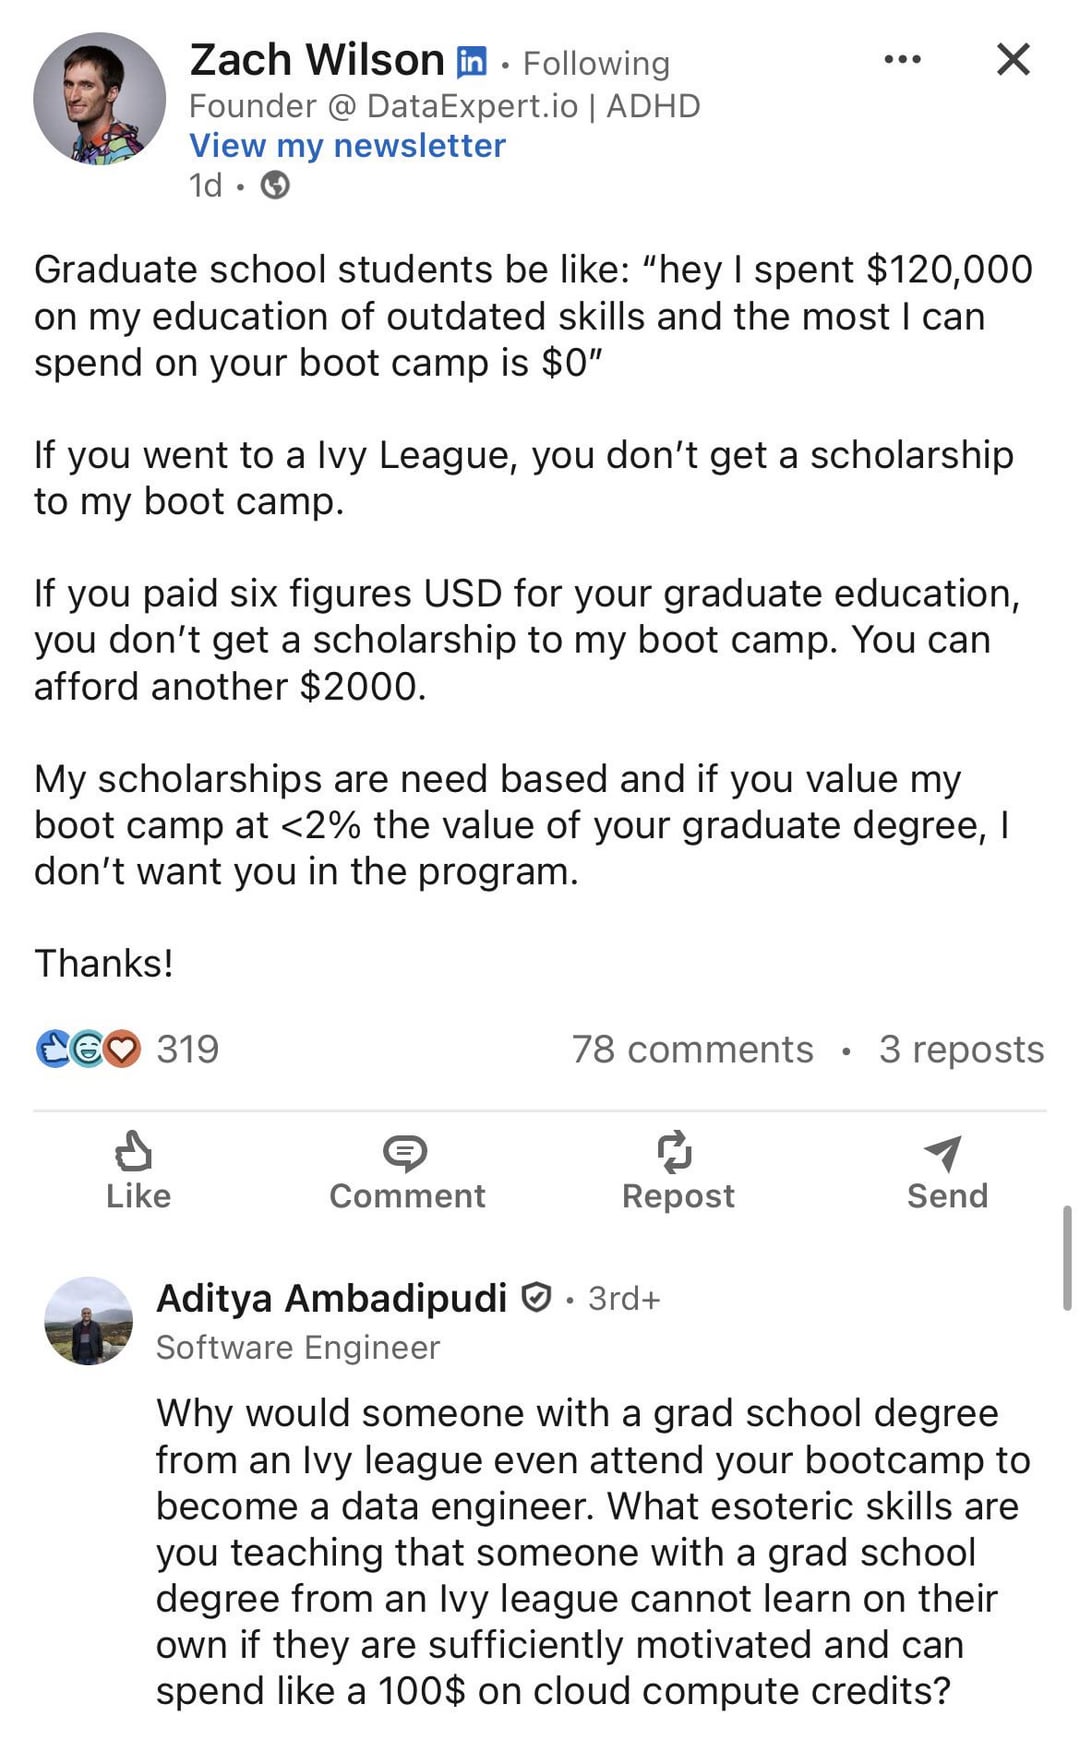Open Zach Wilson's profile name

(317, 60)
